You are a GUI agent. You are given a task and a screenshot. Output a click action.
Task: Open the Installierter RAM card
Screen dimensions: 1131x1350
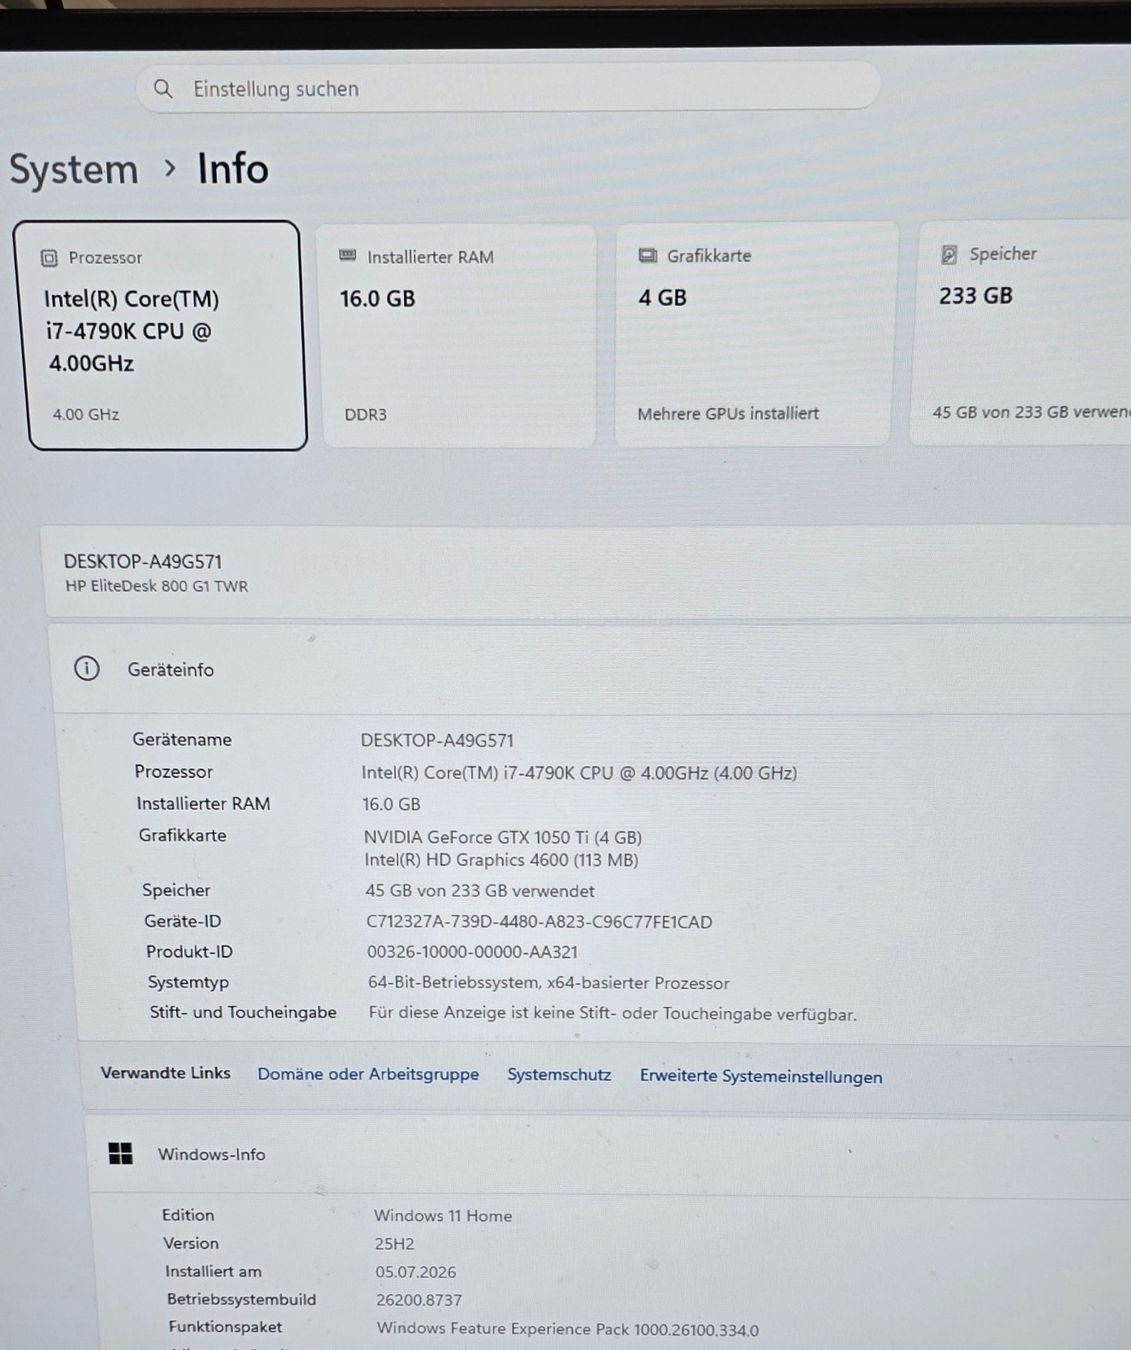tap(458, 335)
